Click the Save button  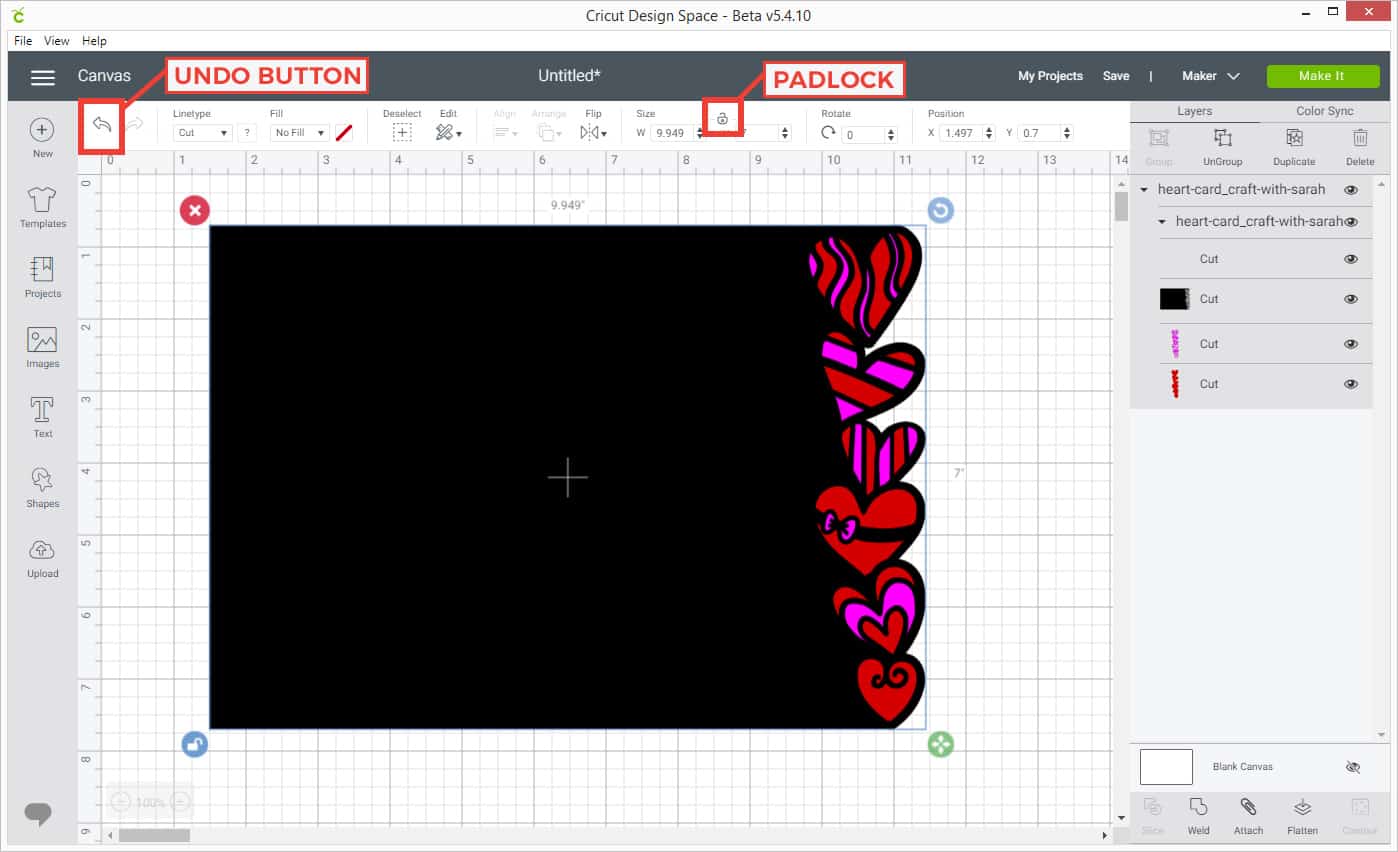[1116, 76]
